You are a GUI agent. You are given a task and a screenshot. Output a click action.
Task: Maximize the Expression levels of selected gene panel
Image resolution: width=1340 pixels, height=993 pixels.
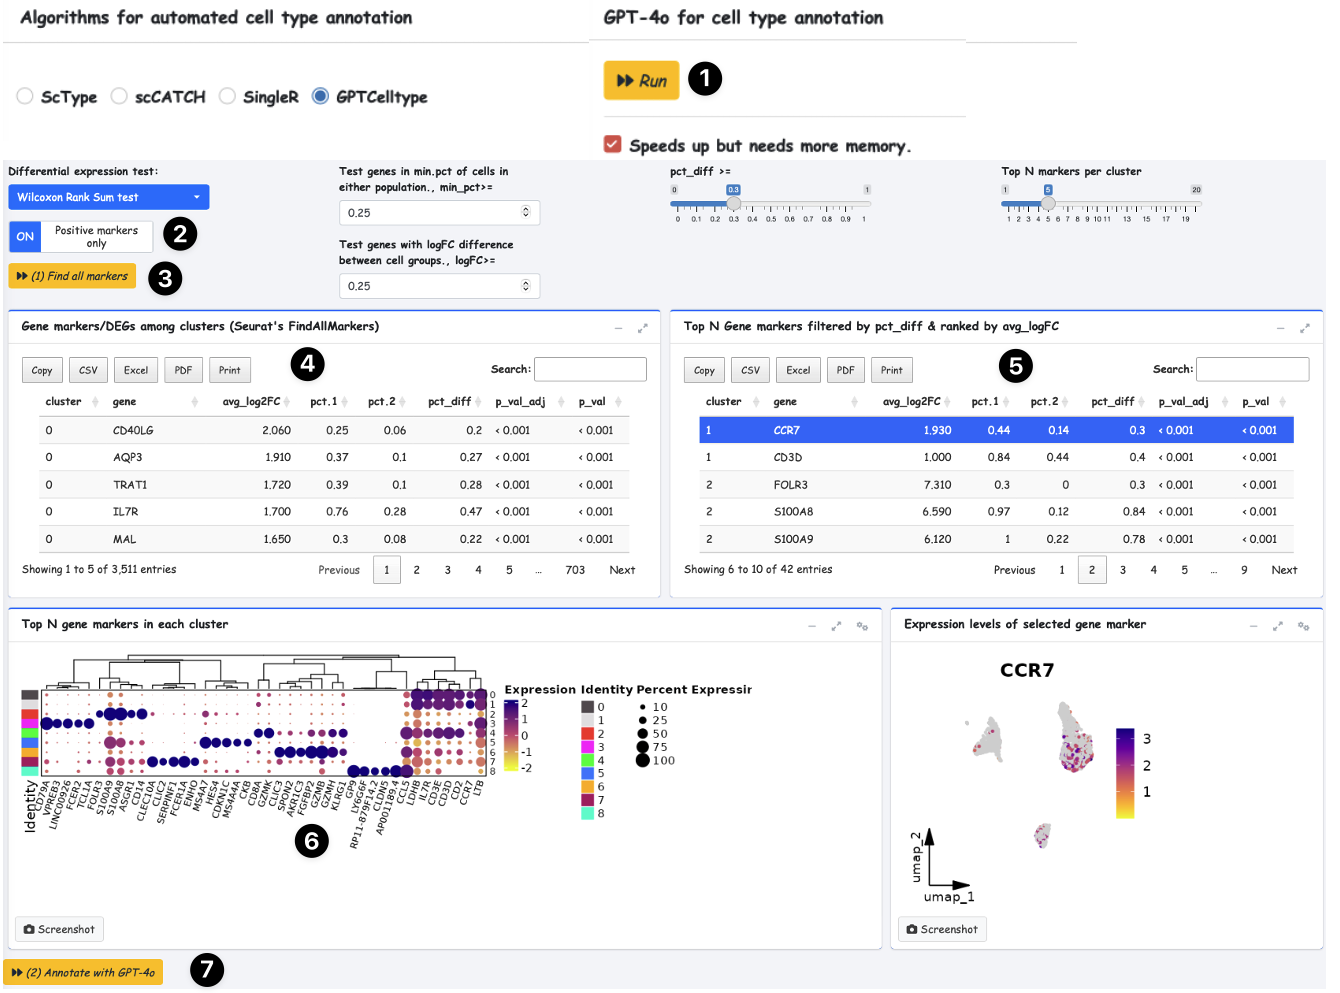[1278, 626]
